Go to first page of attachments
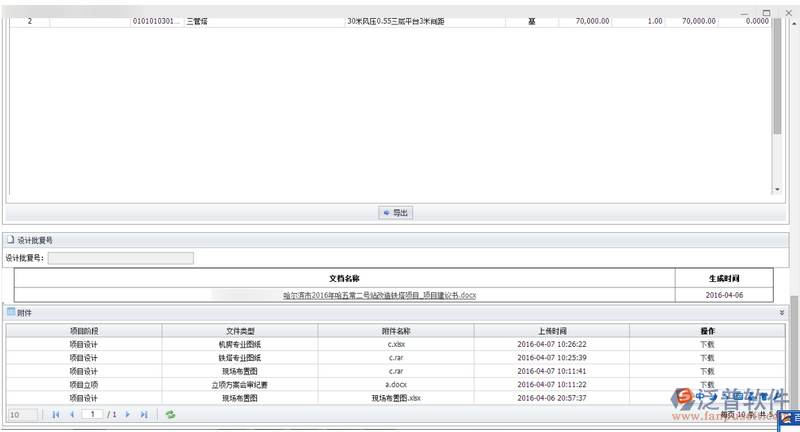This screenshot has width=800, height=432. coord(56,415)
